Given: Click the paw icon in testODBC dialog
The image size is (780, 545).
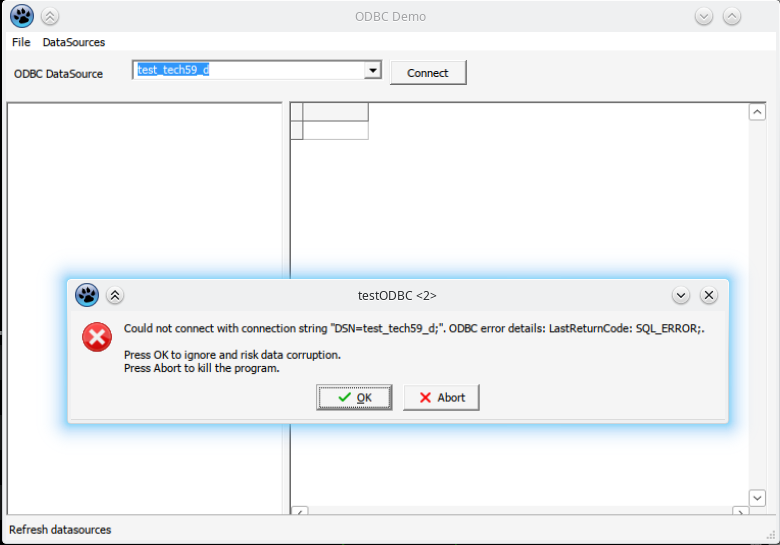Looking at the screenshot, I should coord(87,295).
